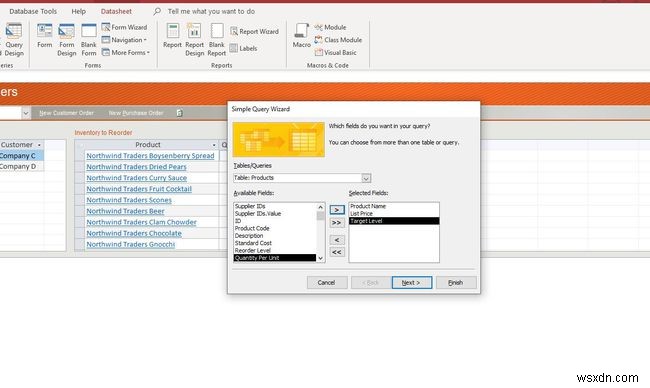The width and height of the screenshot is (650, 388).
Task: Click the Available Fields scrollbar thumb
Action: pos(320,216)
